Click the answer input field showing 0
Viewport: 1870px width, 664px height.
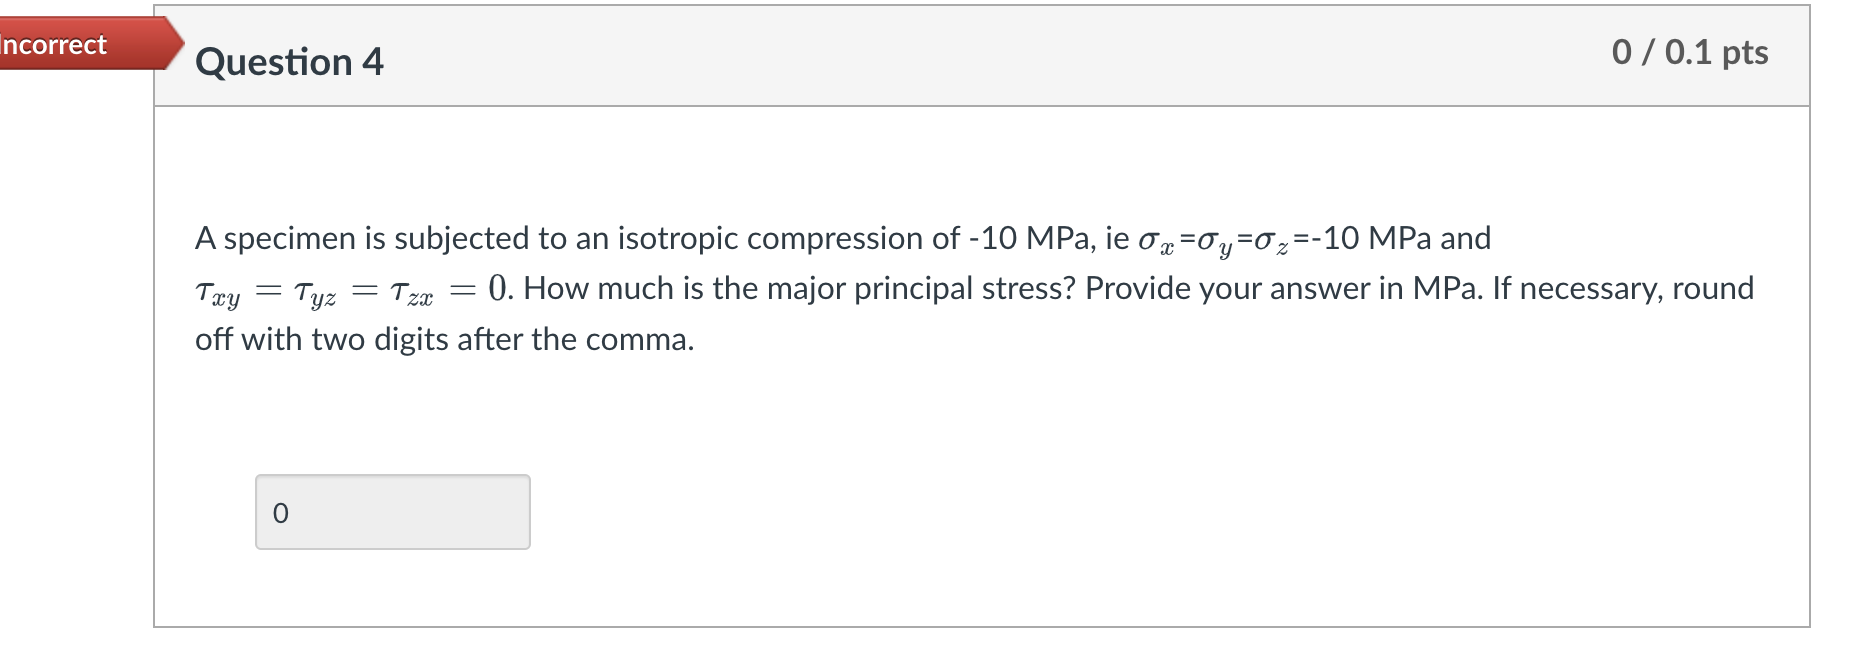click(393, 511)
